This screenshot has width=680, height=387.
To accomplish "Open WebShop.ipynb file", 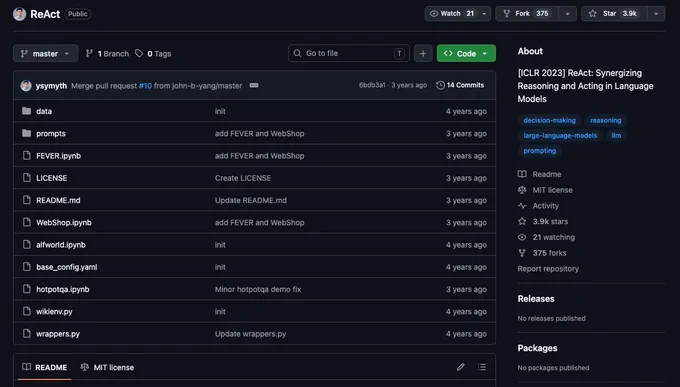I will click(x=64, y=223).
